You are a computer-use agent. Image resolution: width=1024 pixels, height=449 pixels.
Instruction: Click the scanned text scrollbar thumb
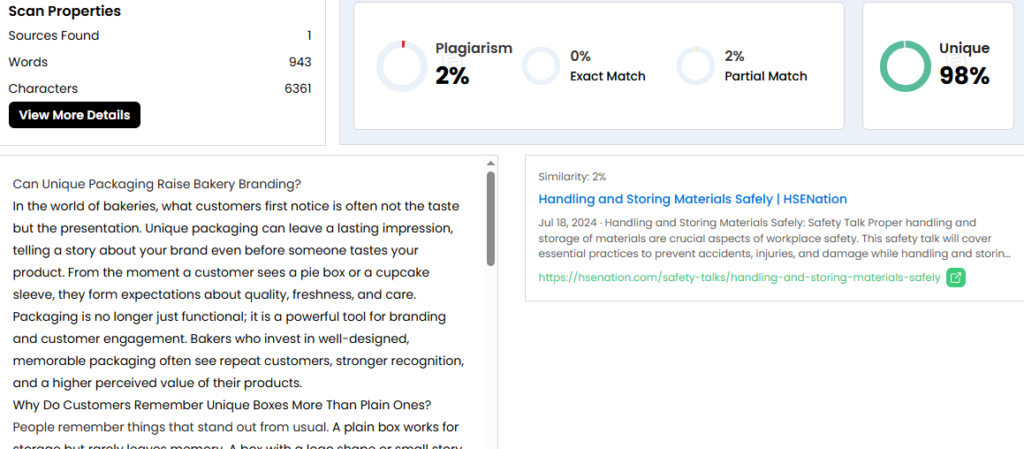[490, 217]
